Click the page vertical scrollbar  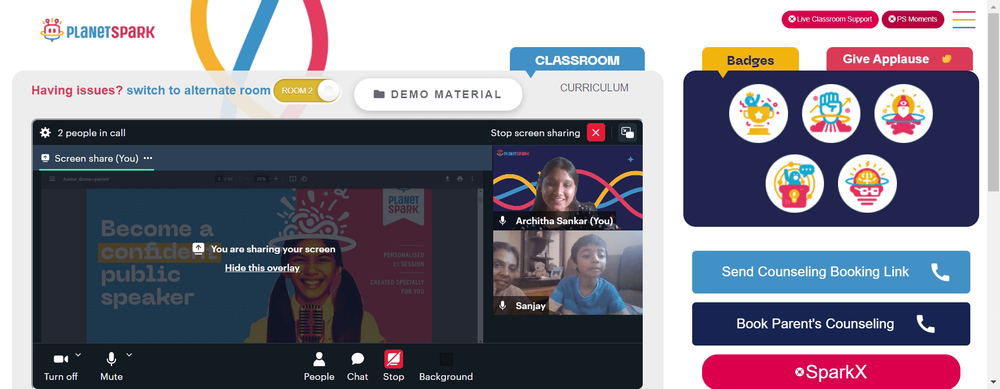point(994,102)
